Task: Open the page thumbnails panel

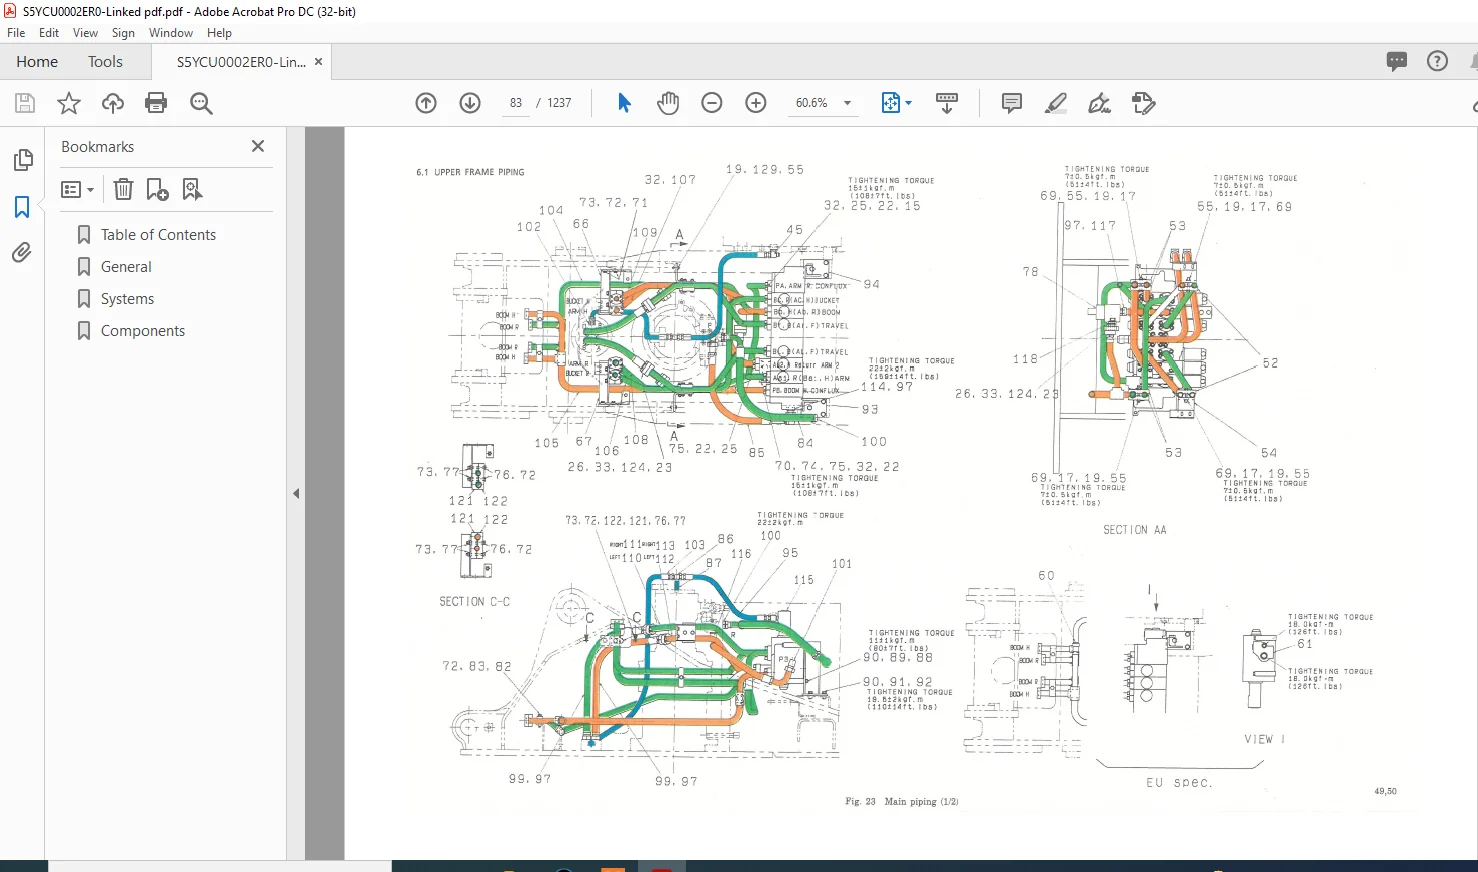Action: click(22, 160)
